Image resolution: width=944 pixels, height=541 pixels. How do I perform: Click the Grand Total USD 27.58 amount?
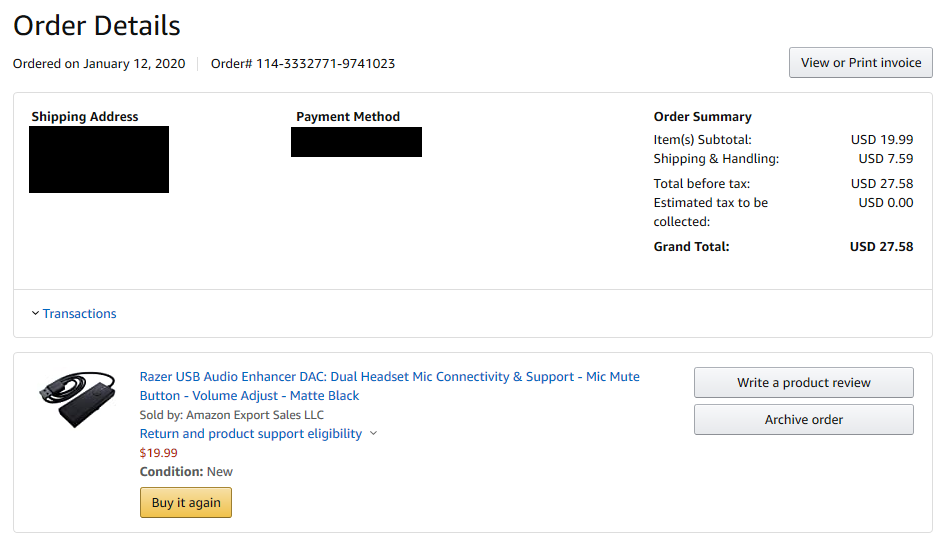[881, 247]
